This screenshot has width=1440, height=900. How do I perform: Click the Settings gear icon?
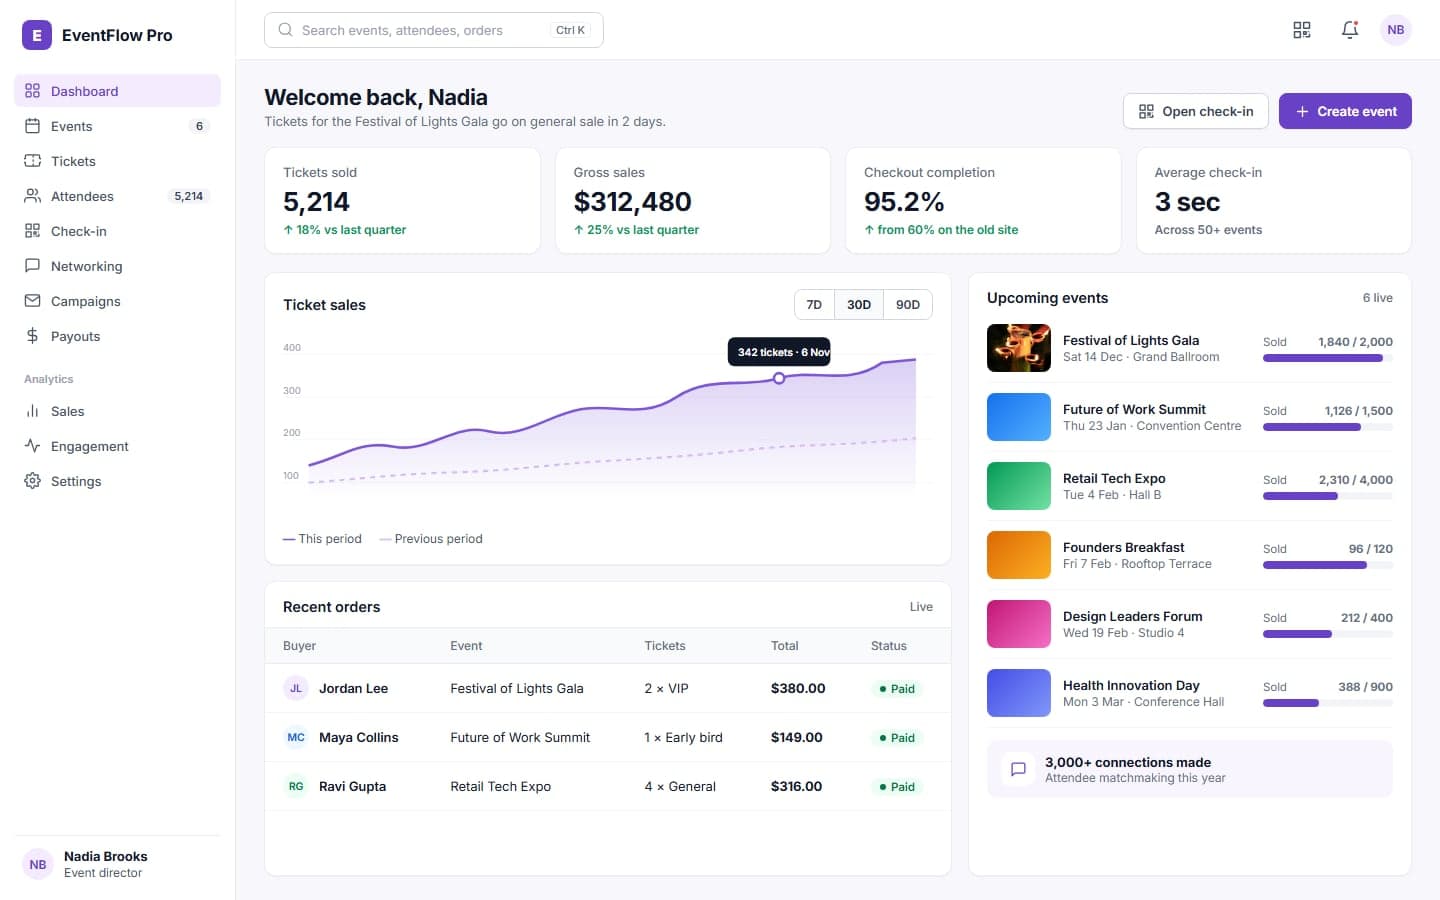click(x=32, y=481)
